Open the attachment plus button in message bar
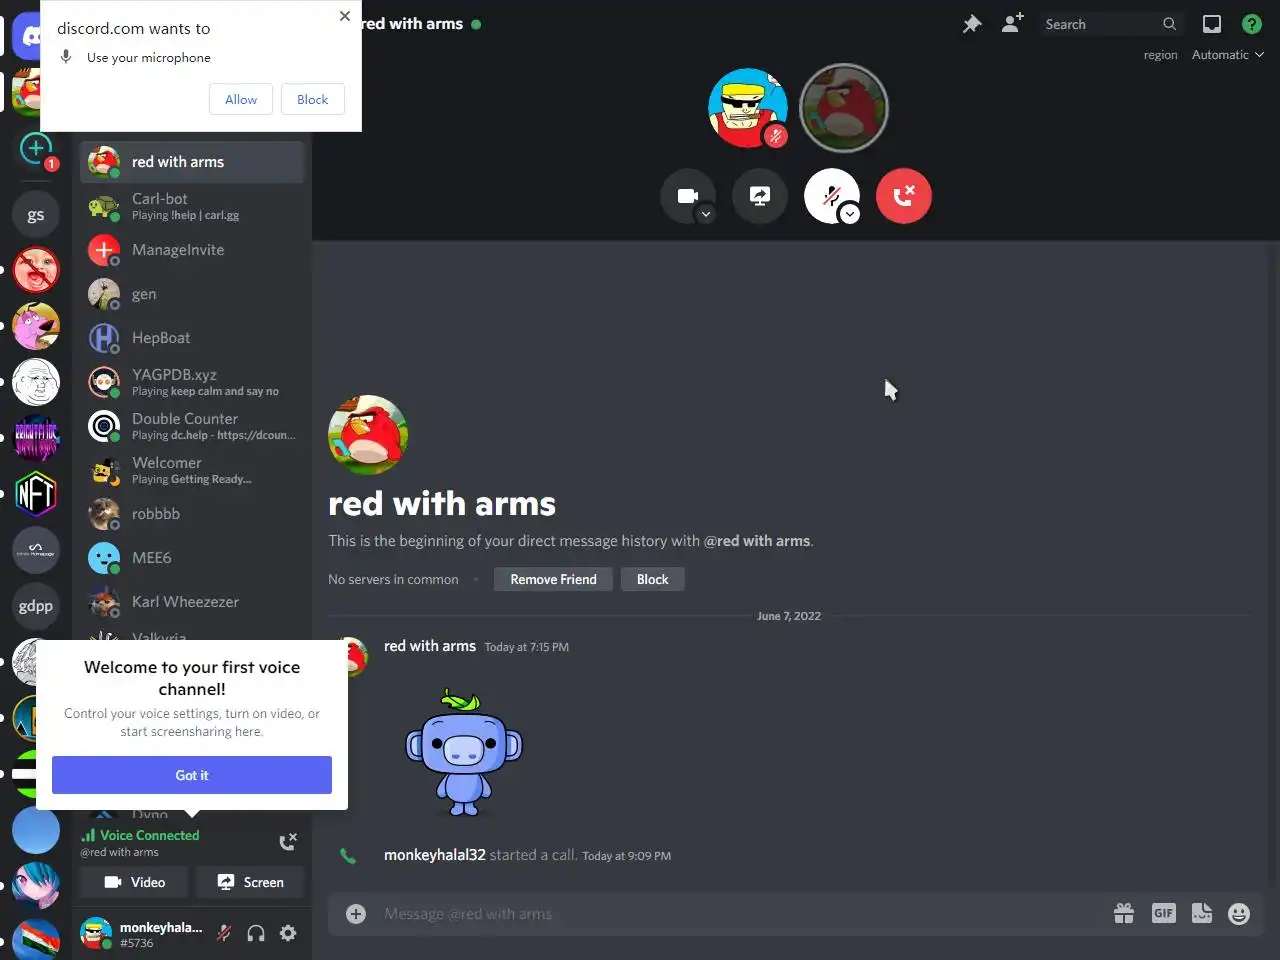This screenshot has width=1280, height=960. pos(356,914)
